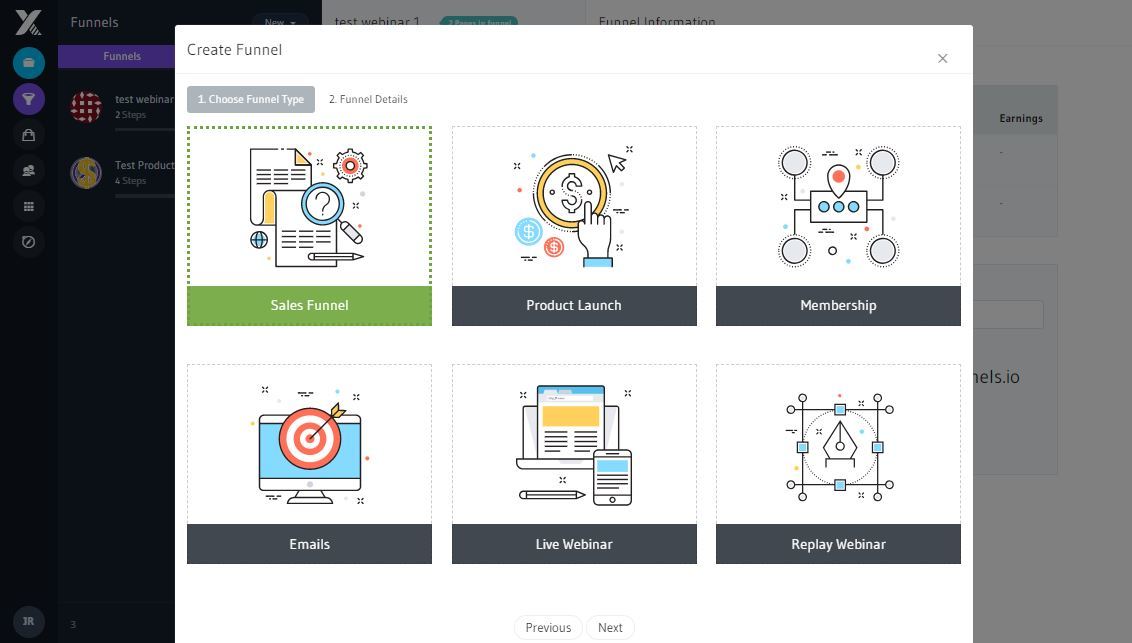1132x643 pixels.
Task: Select the Replay Webinar illustration
Action: [x=838, y=445]
